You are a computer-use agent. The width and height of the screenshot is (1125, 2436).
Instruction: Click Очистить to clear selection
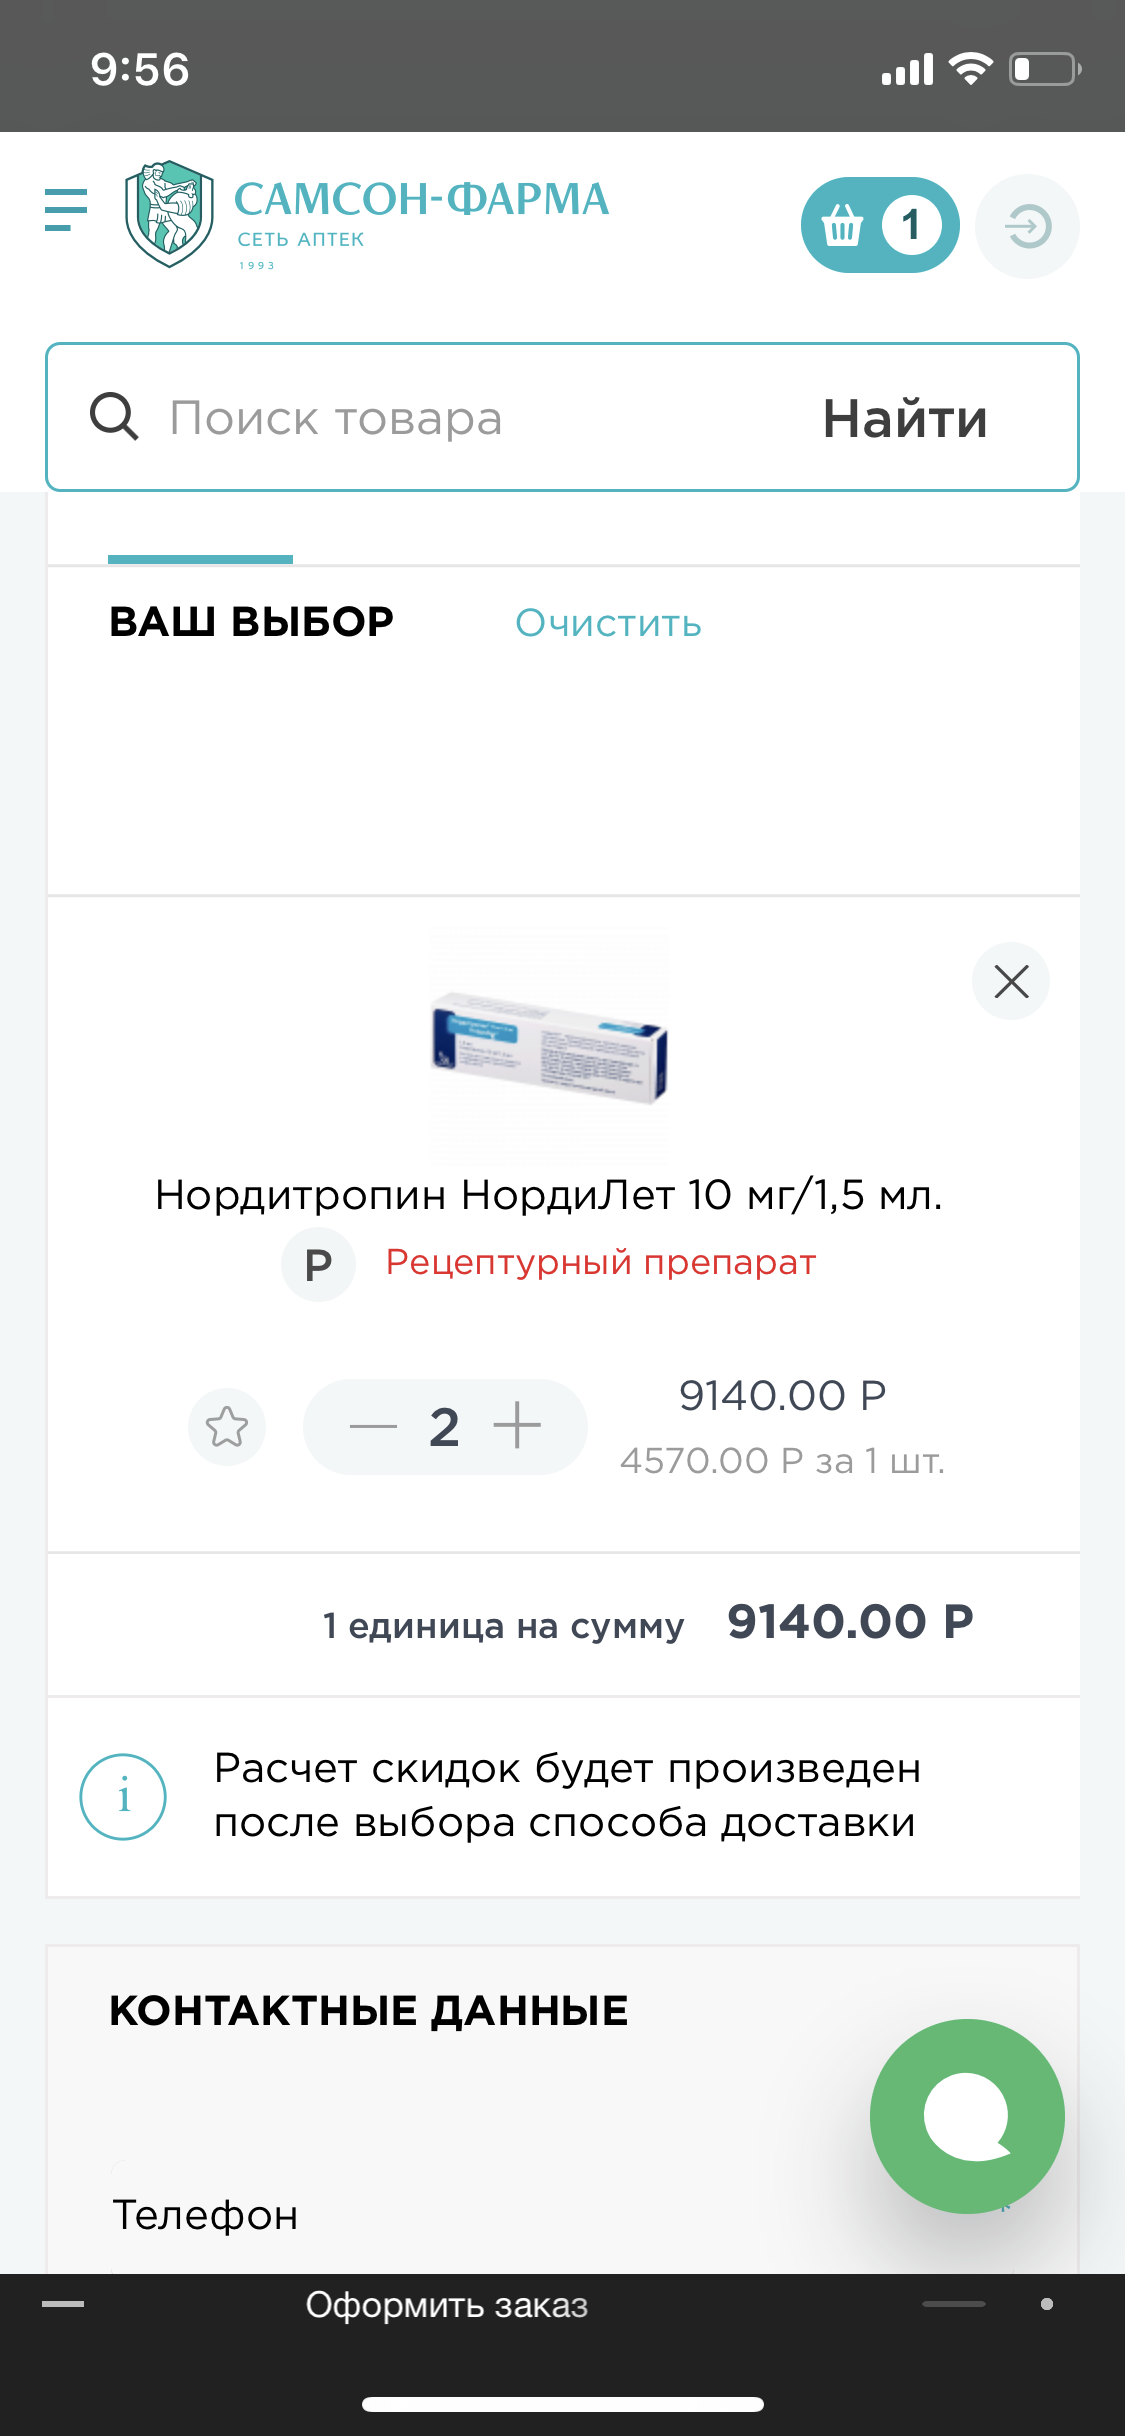coord(608,623)
